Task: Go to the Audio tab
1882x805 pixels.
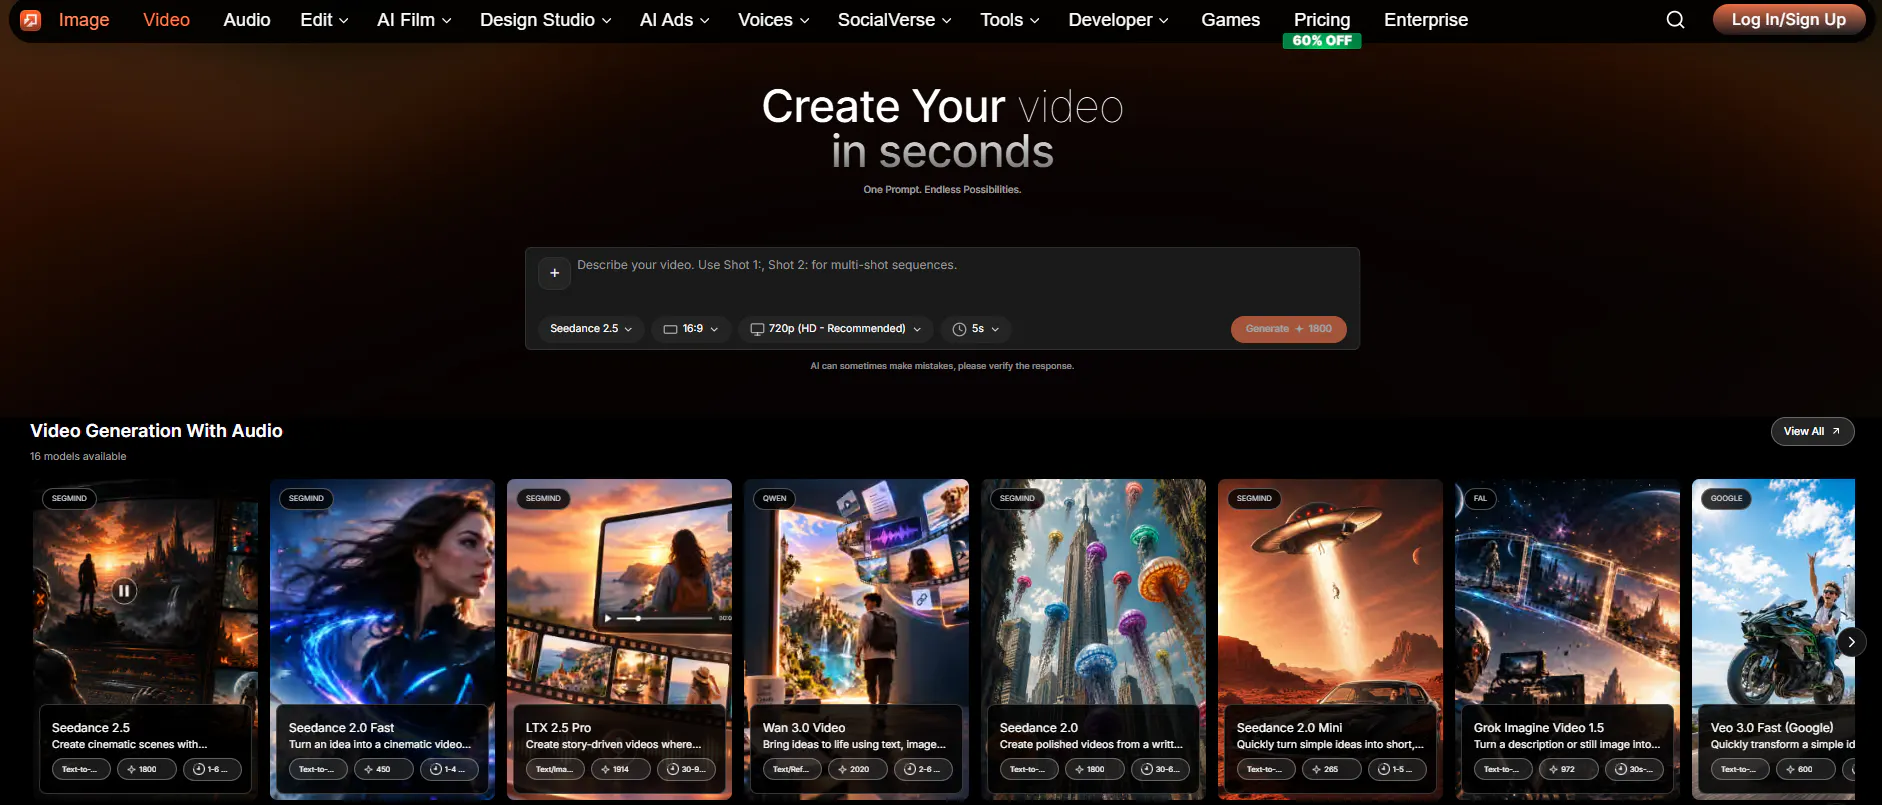Action: 247,20
